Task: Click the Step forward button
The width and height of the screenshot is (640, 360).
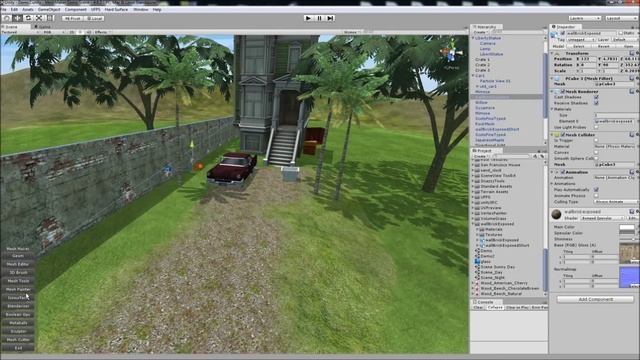Action: tap(330, 18)
